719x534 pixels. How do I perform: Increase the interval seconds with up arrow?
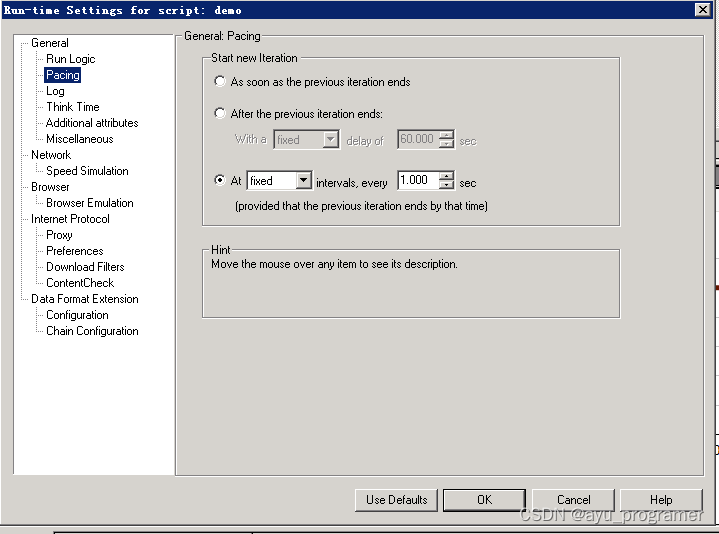click(447, 175)
